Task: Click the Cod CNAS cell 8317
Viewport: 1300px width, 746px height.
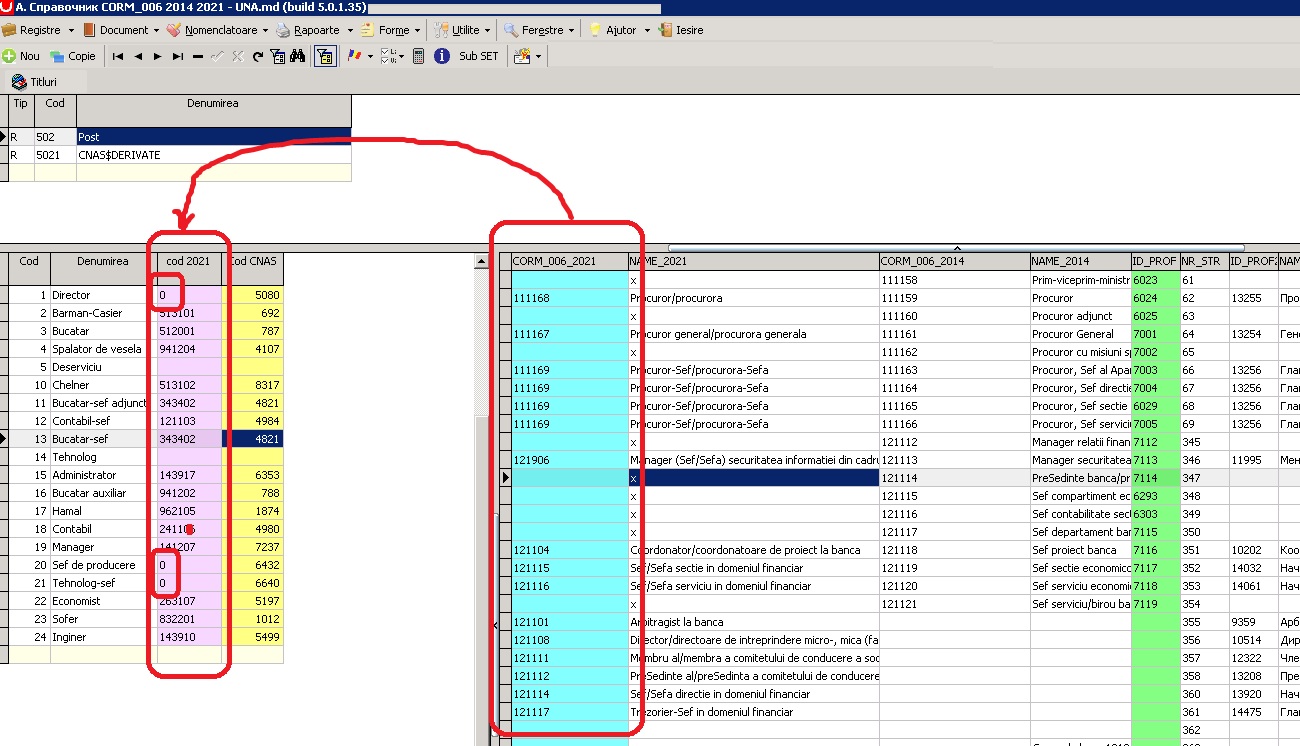Action: [x=253, y=385]
